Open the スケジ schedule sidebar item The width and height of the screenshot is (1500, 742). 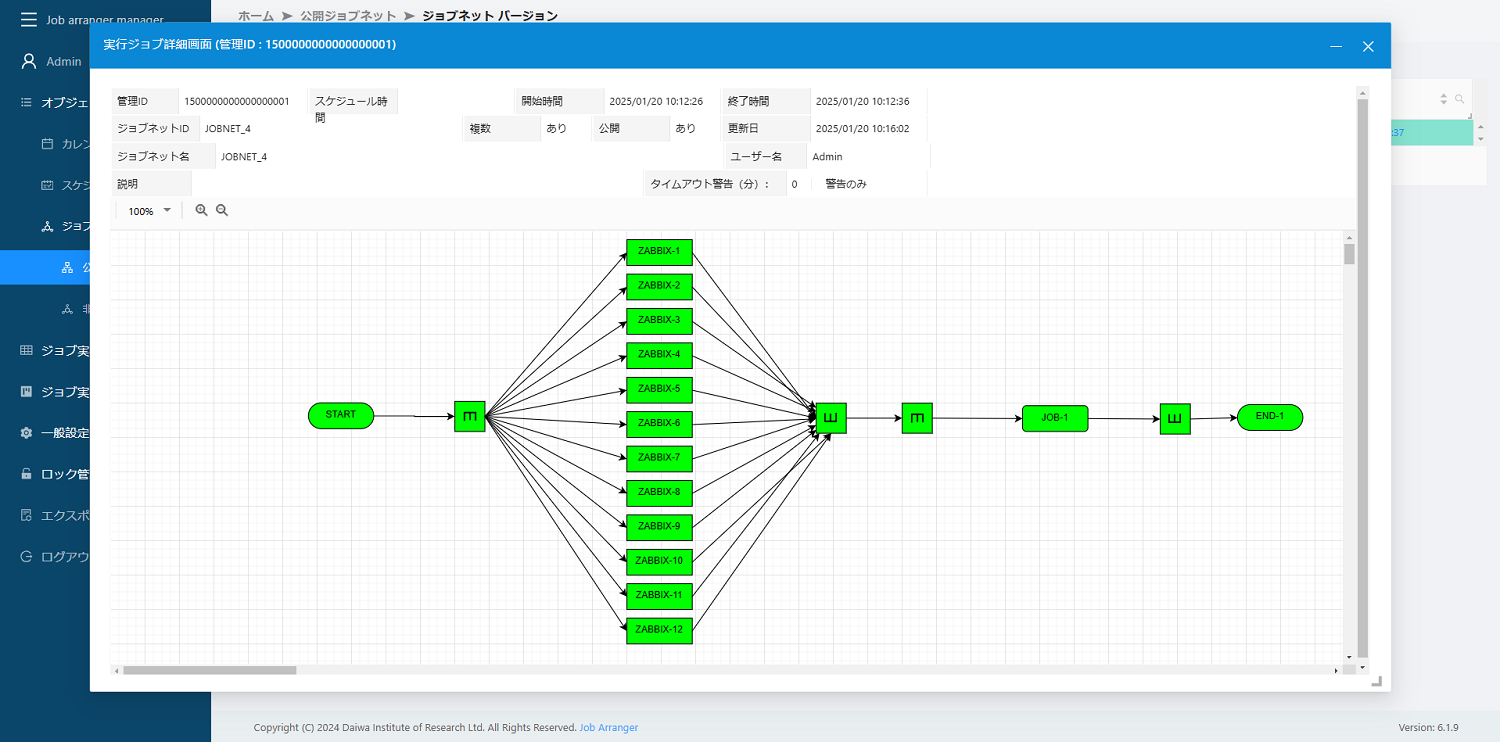(66, 185)
